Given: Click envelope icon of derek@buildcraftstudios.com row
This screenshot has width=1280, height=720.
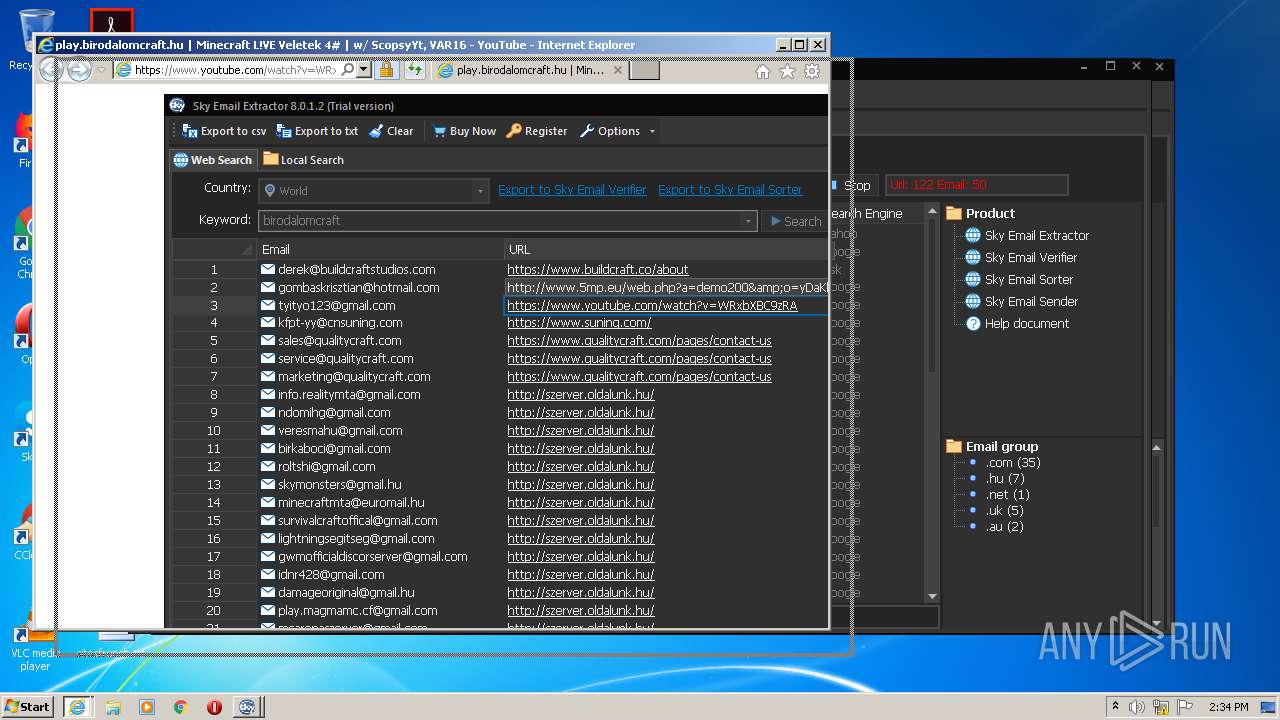Looking at the screenshot, I should coord(268,269).
